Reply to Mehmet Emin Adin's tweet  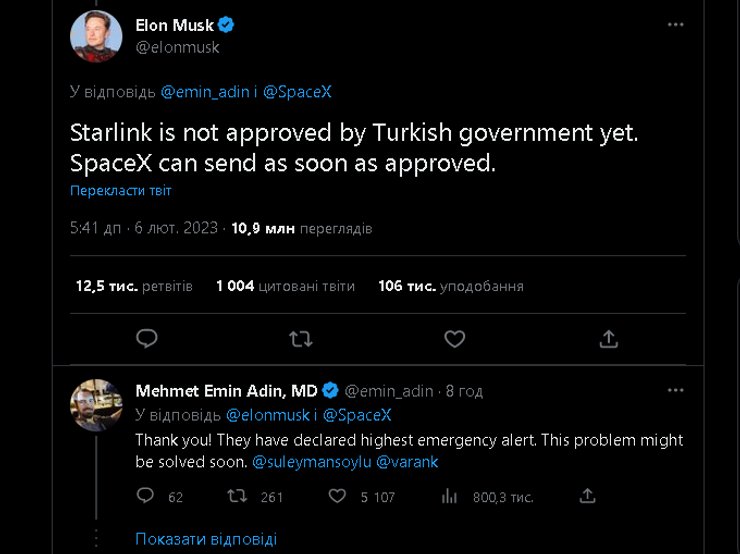[146, 496]
